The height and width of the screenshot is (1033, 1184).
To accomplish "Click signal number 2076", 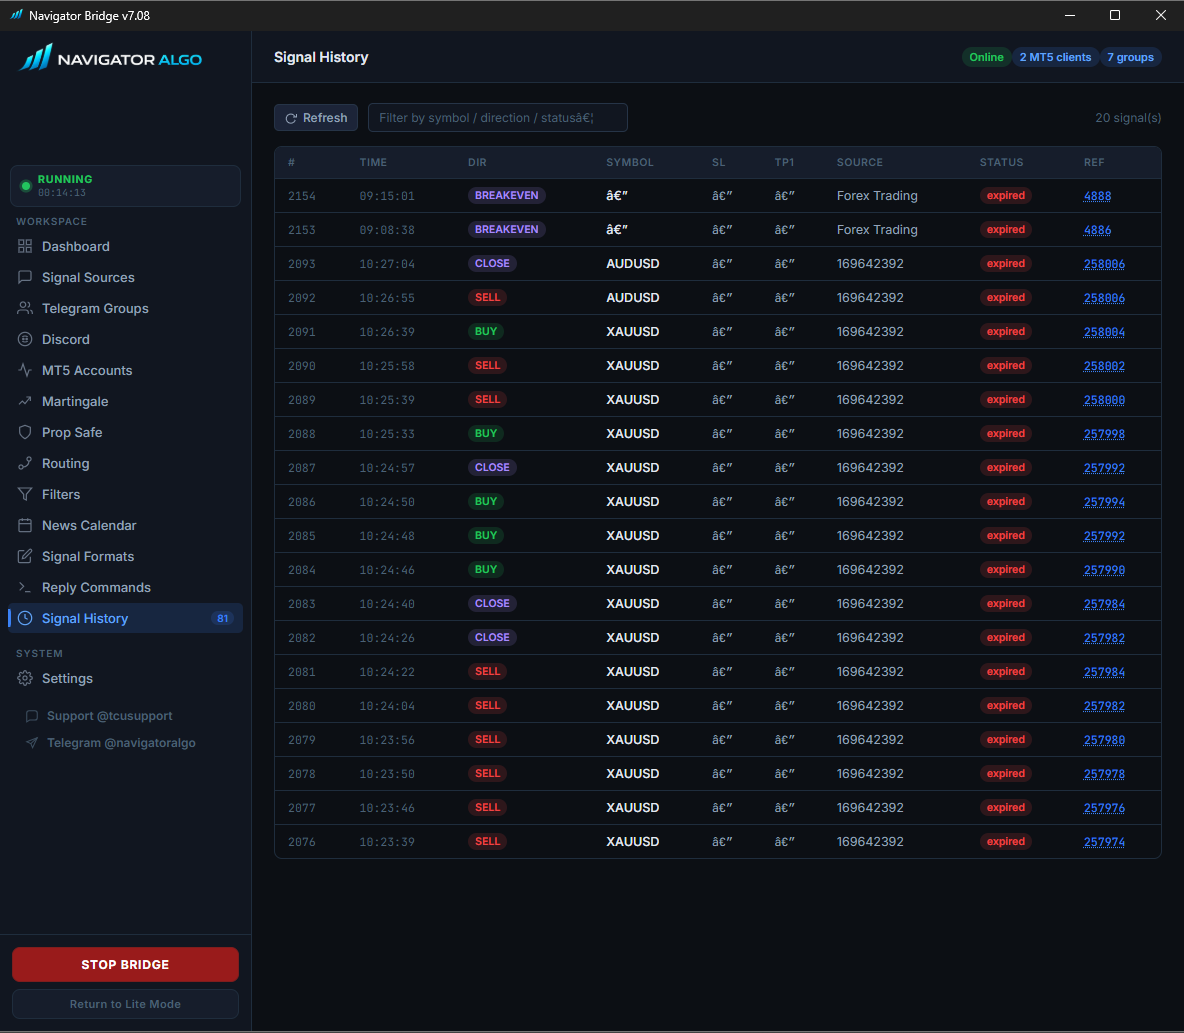I will [x=301, y=842].
